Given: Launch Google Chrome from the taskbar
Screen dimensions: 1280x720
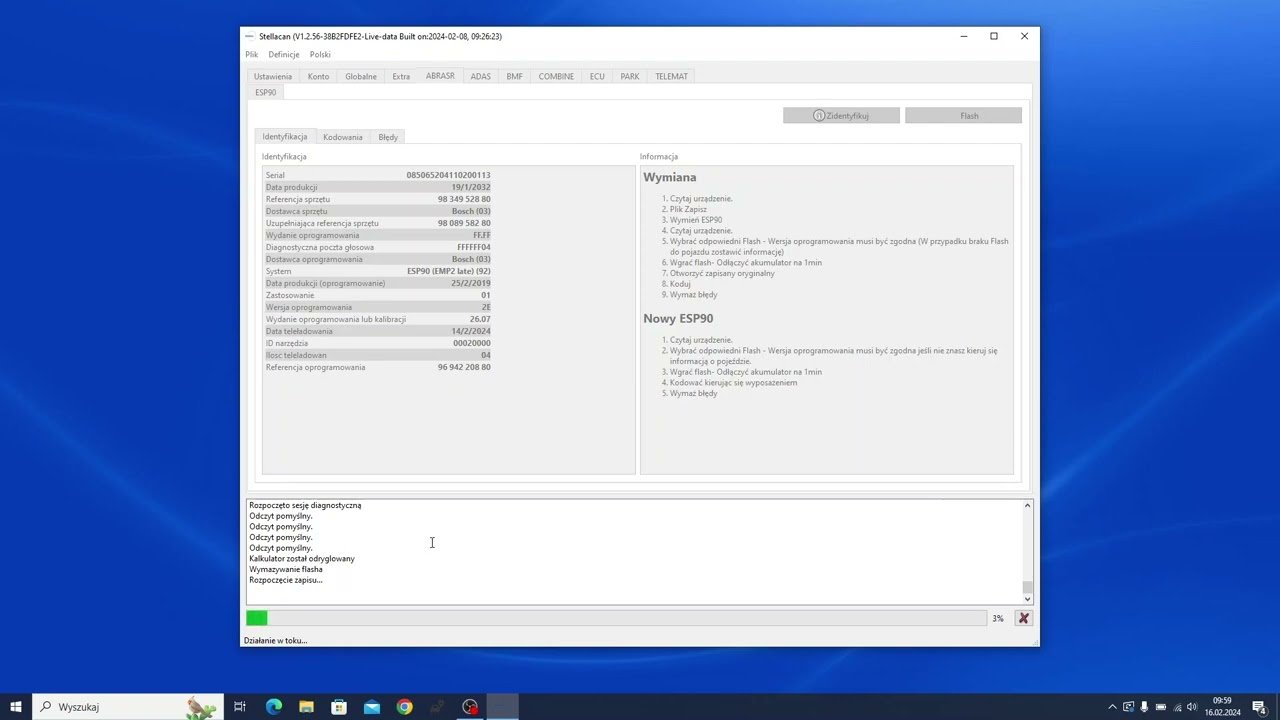Looking at the screenshot, I should (404, 707).
